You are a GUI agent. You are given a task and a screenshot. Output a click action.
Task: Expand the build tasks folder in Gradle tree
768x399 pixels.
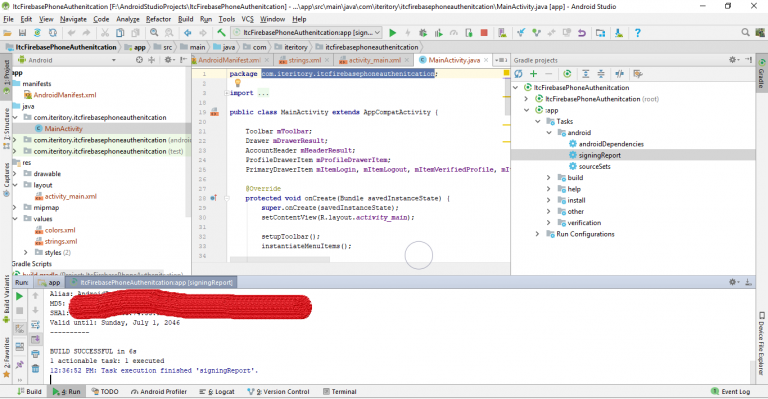(549, 178)
